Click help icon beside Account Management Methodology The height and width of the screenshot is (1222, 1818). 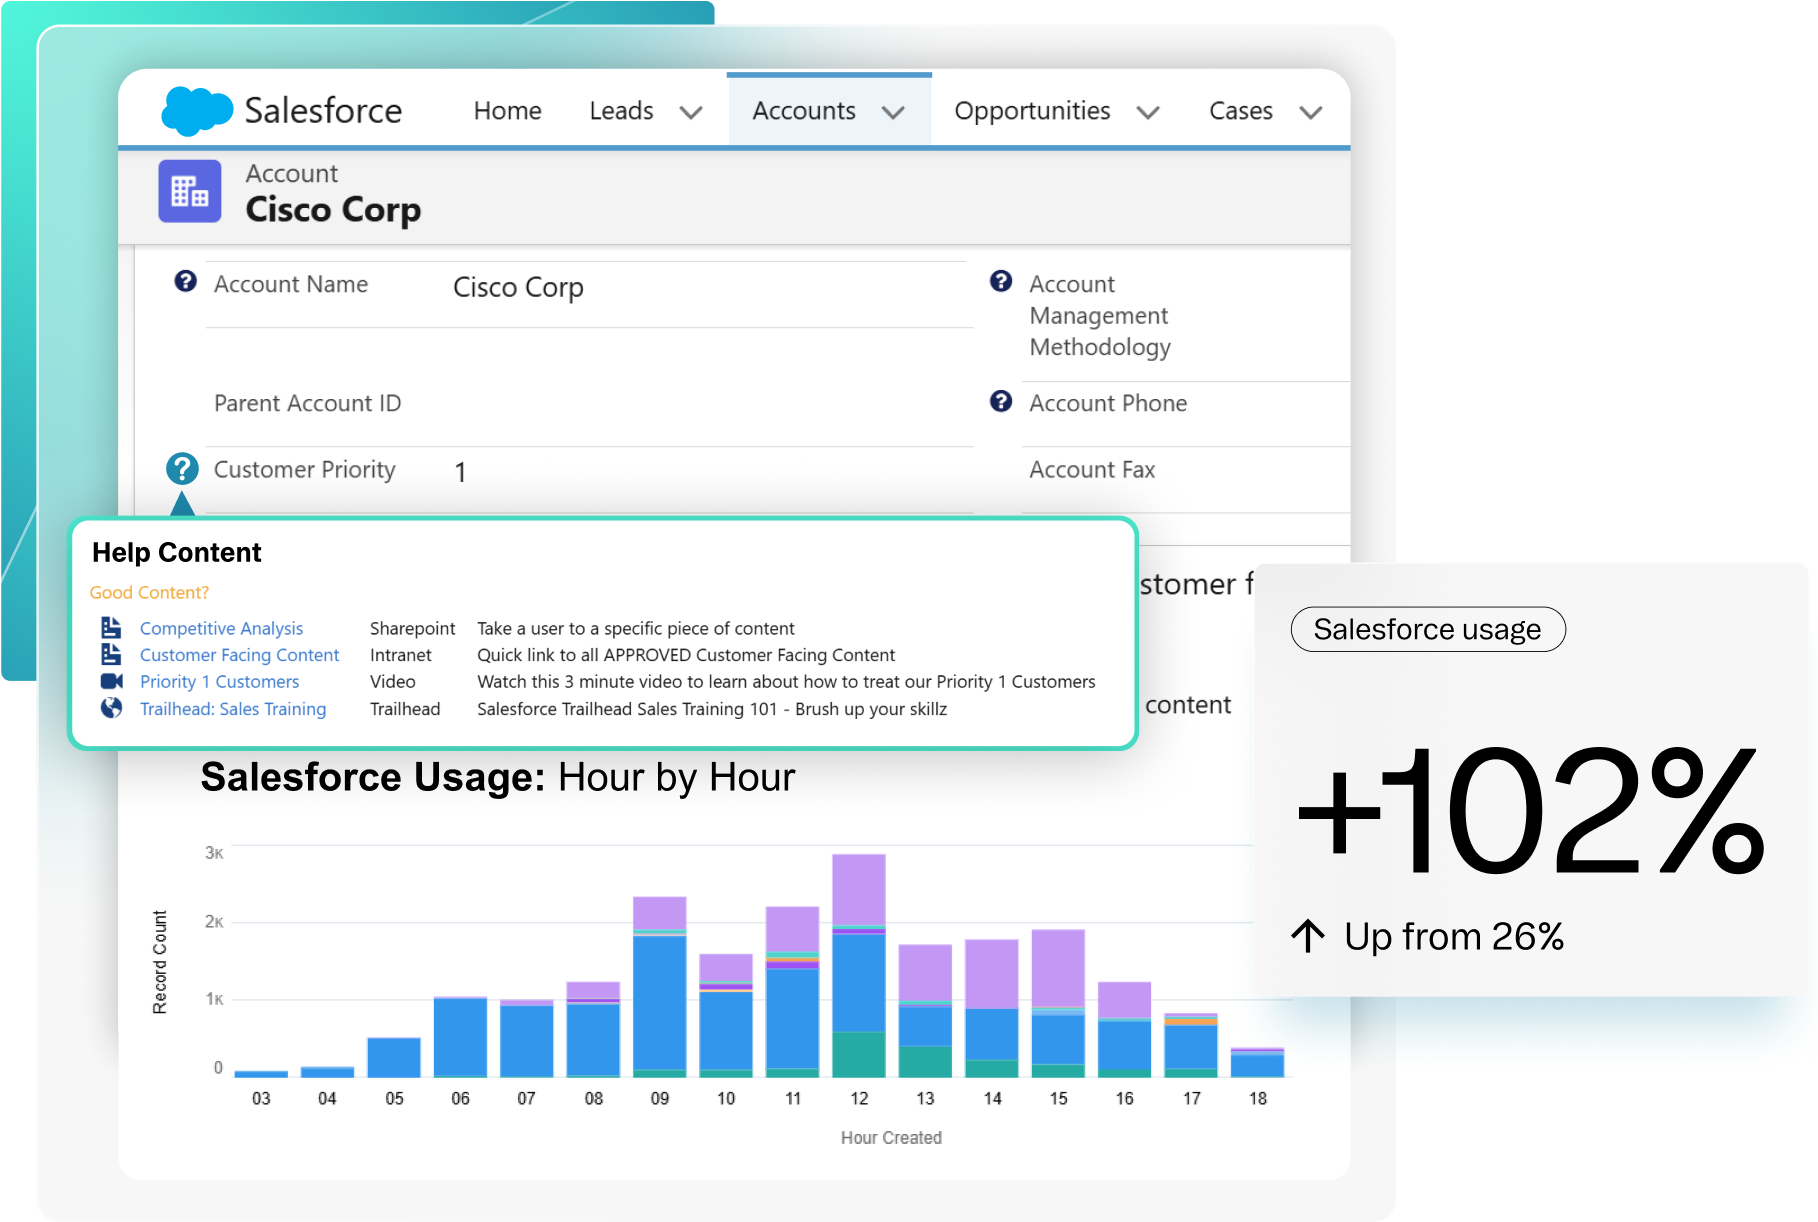click(1001, 281)
